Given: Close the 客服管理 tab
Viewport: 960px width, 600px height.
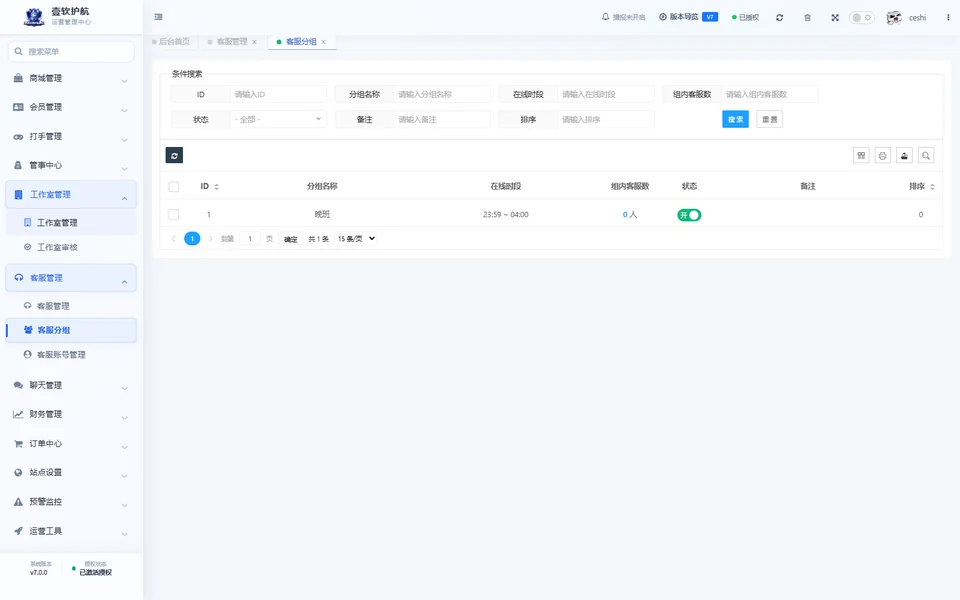Looking at the screenshot, I should (255, 42).
